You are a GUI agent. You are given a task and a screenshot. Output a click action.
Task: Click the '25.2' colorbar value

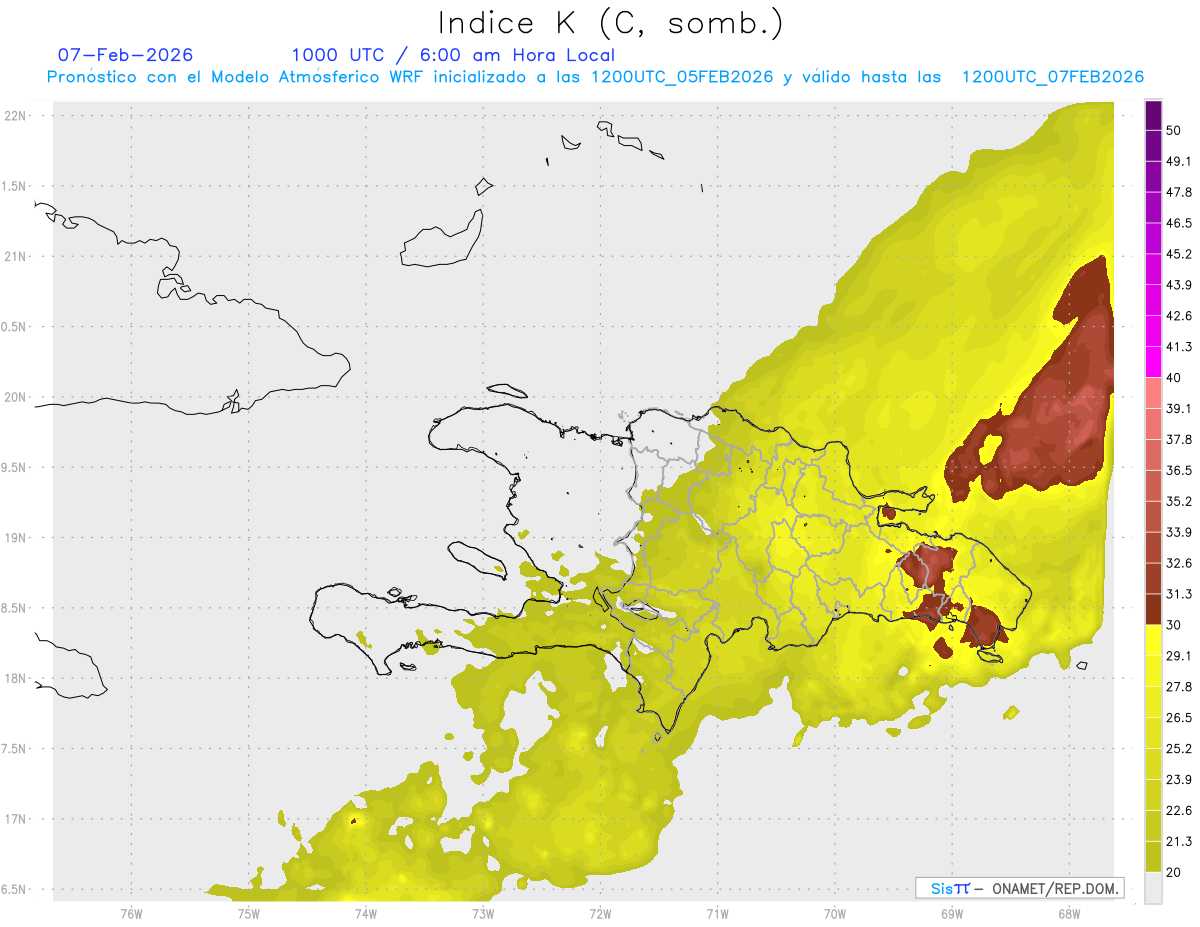click(x=1179, y=749)
